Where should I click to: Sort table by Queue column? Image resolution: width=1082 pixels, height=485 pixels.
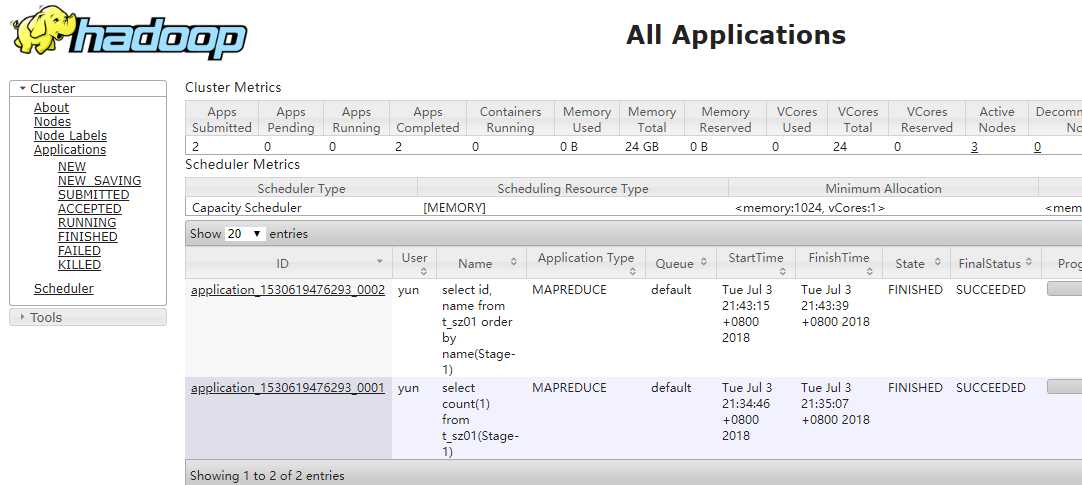pyautogui.click(x=680, y=263)
